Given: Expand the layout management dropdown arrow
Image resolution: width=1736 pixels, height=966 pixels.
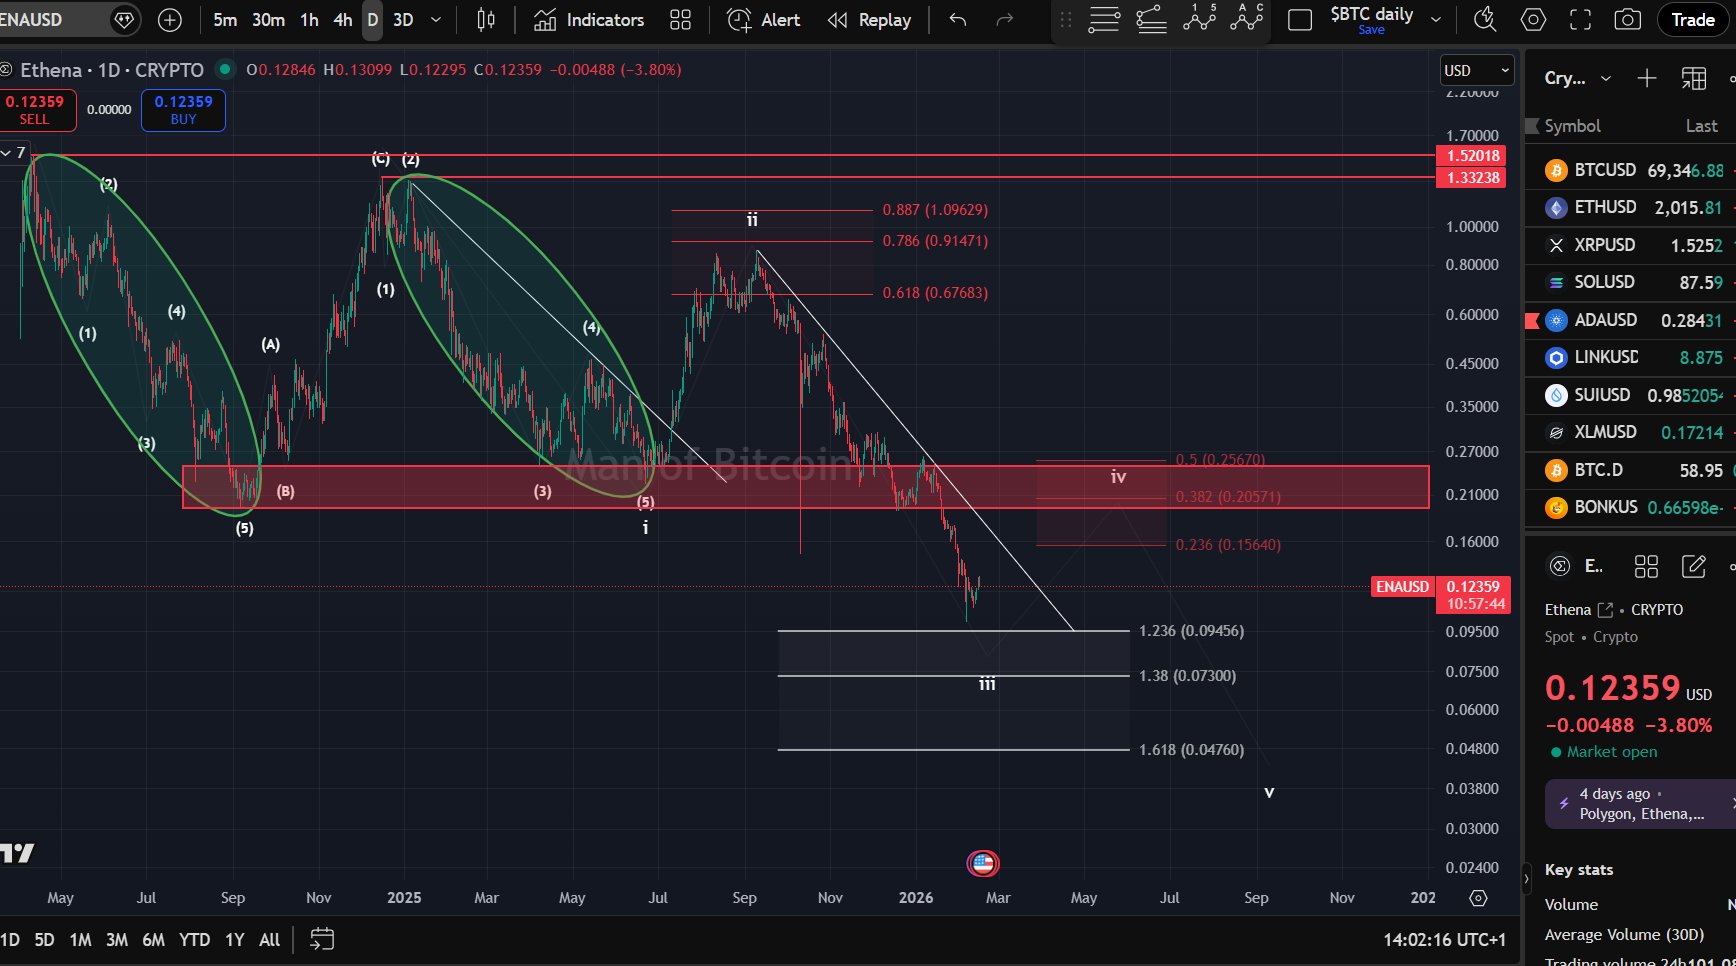Looking at the screenshot, I should pyautogui.click(x=1436, y=20).
